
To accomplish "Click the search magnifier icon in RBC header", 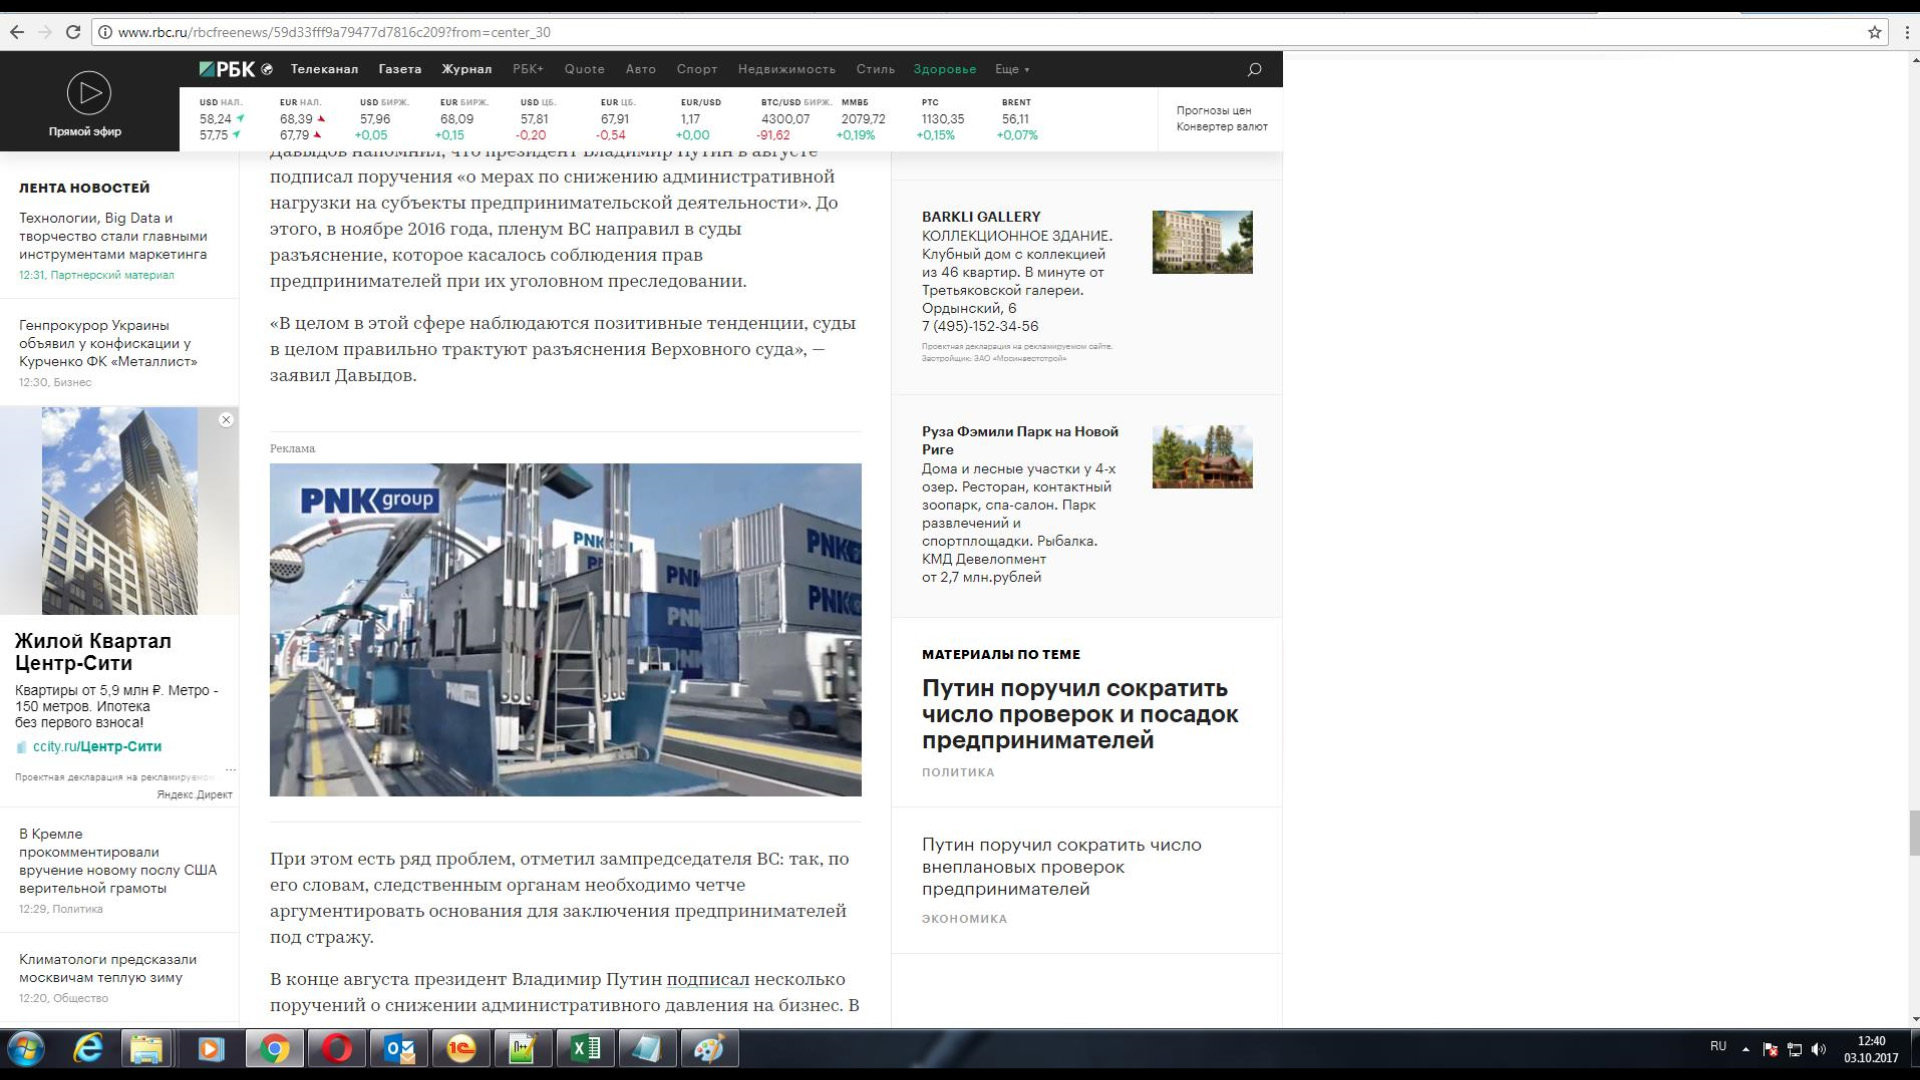I will tap(1254, 69).
